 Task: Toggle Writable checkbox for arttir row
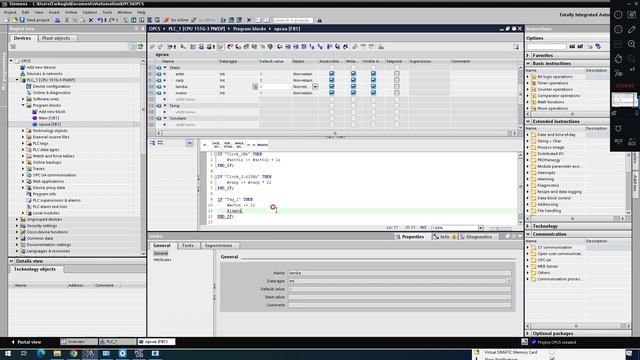tap(353, 74)
